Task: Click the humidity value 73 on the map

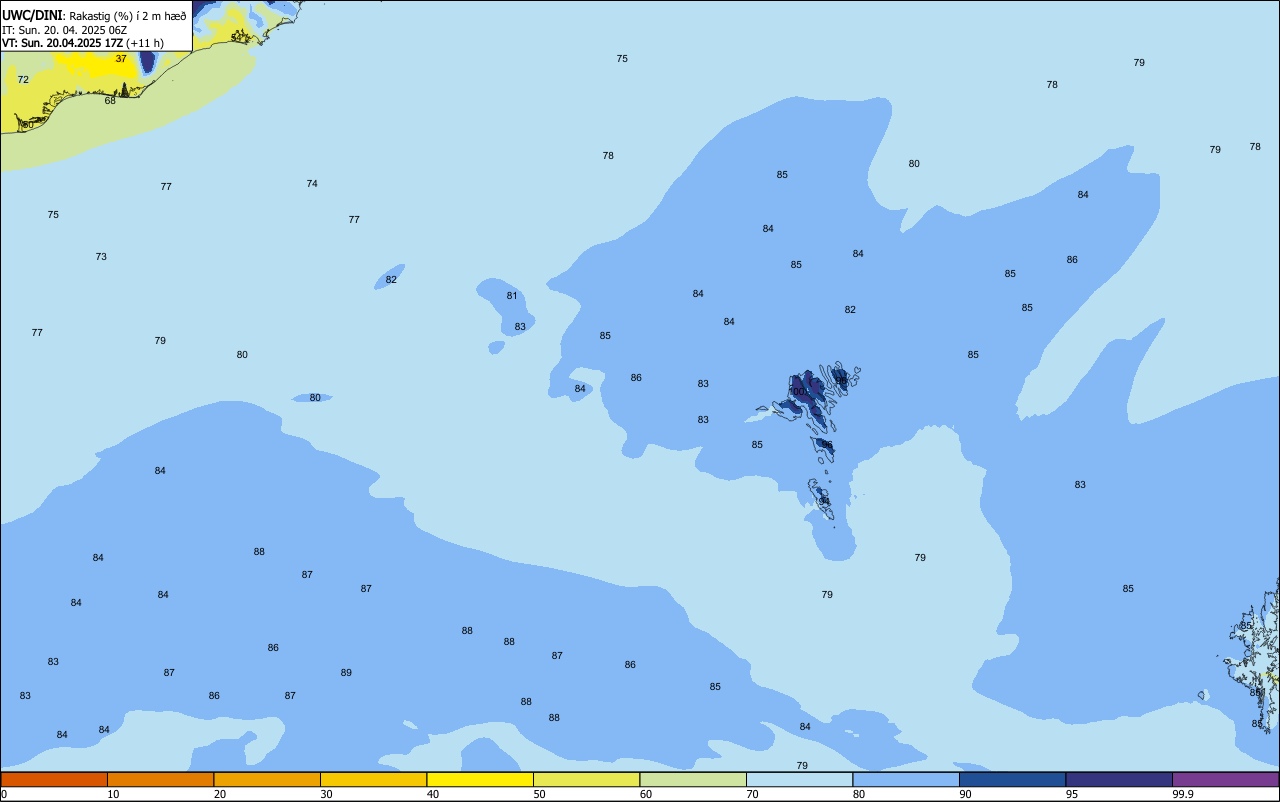Action: pyautogui.click(x=101, y=257)
